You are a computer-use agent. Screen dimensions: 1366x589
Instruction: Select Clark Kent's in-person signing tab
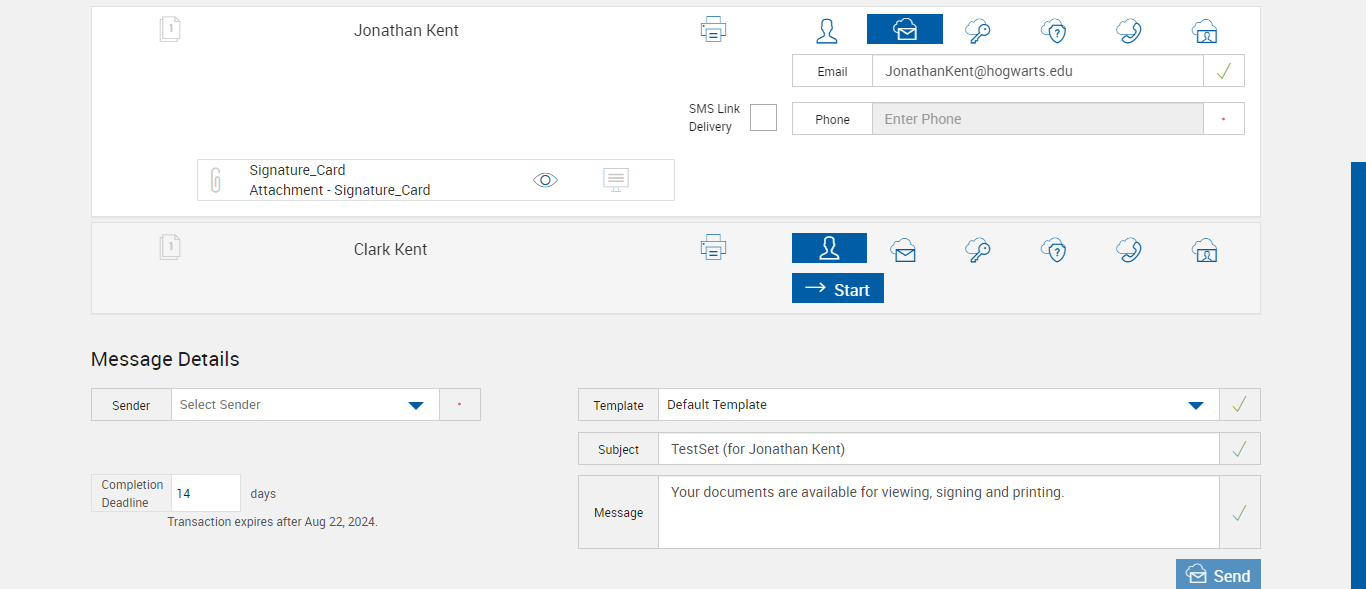(x=829, y=248)
